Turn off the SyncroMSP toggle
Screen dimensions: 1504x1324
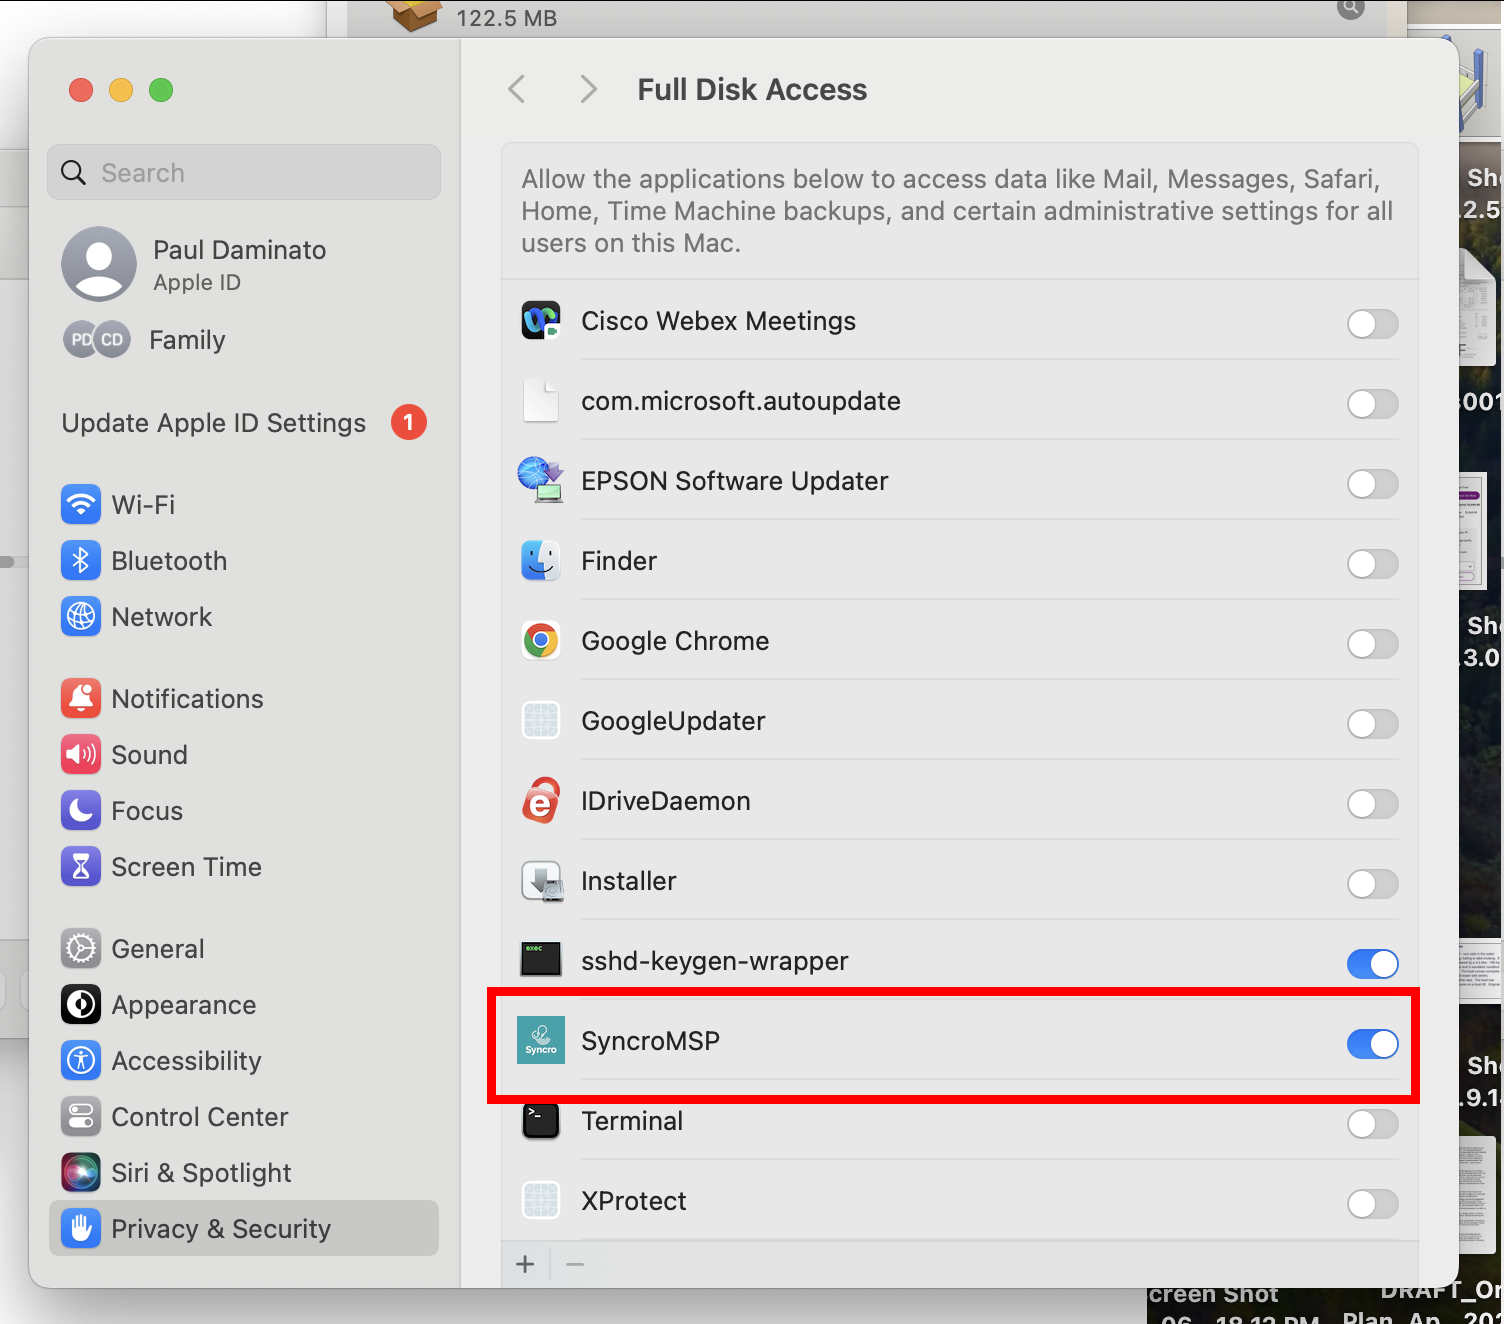point(1372,1044)
